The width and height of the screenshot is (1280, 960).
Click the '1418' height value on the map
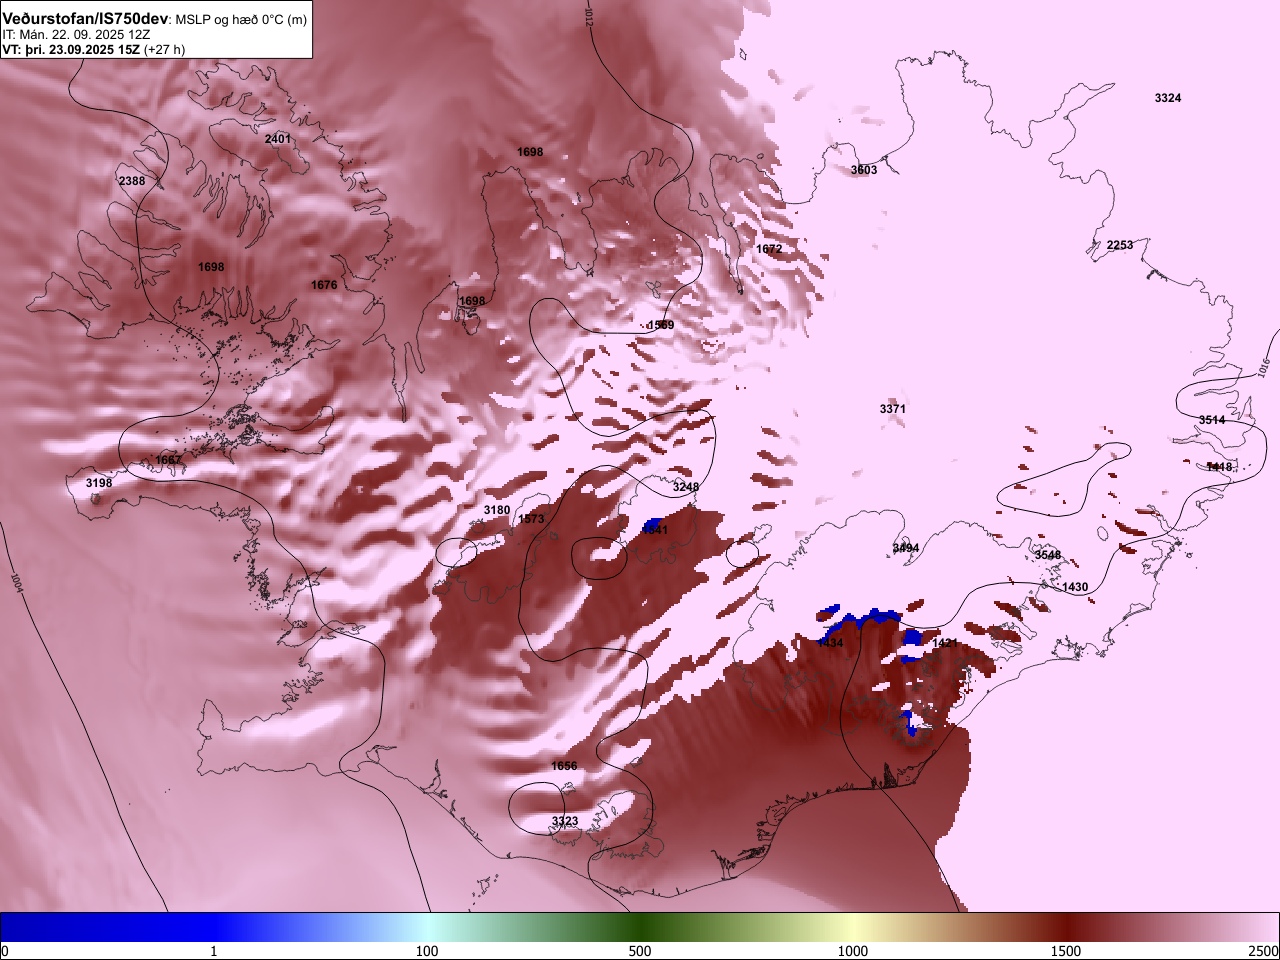(1220, 467)
